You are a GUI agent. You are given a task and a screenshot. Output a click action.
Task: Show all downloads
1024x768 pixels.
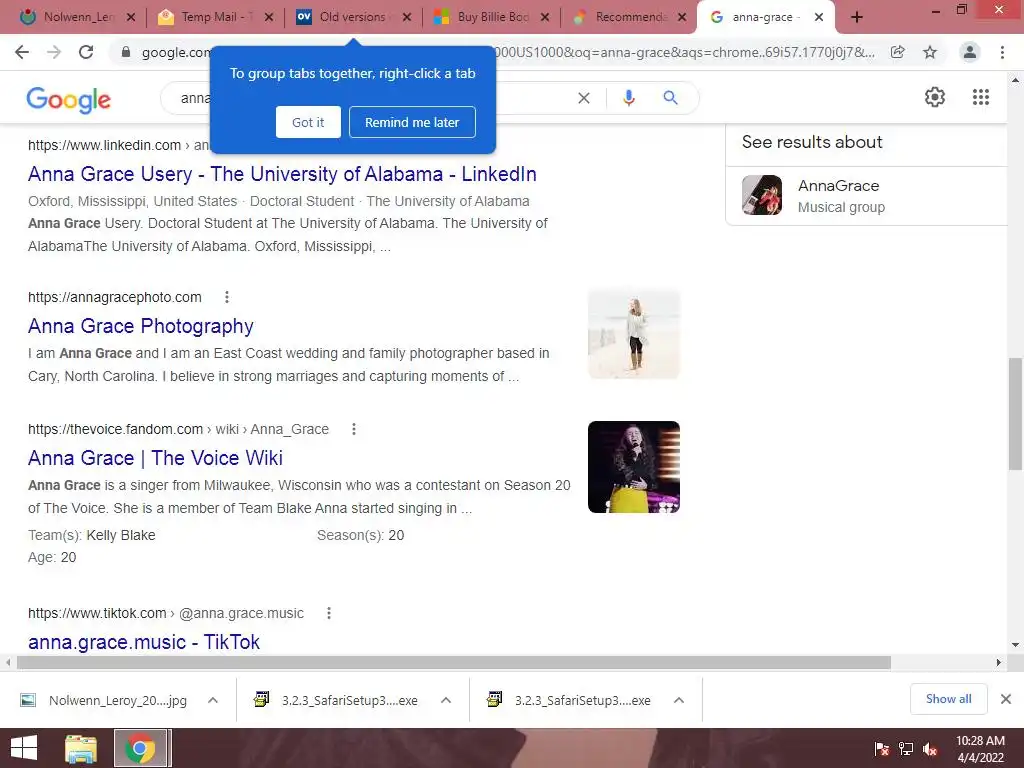point(948,699)
